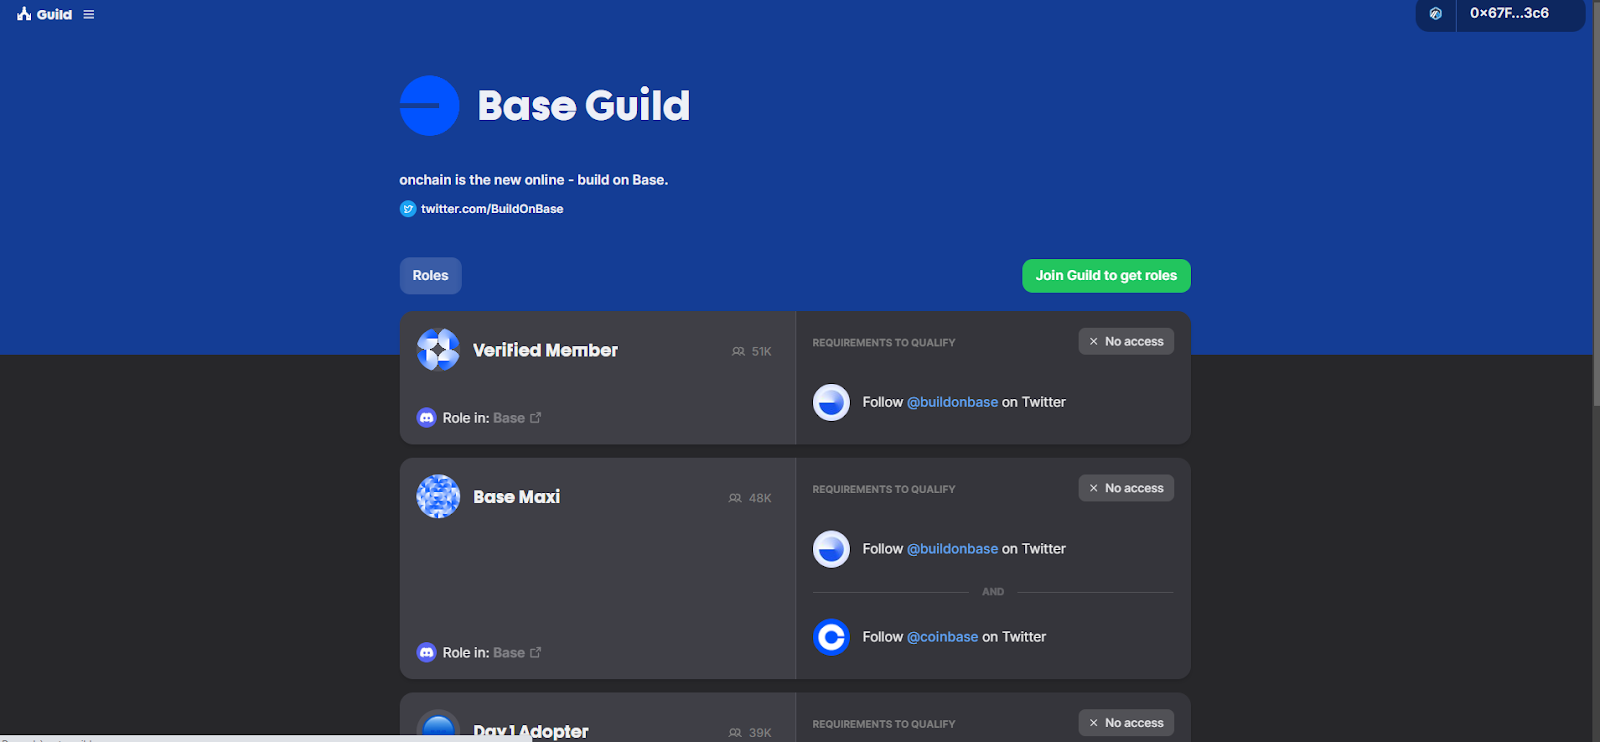Screen dimensions: 1600x742
Task: Open the hamburger menu next to Guild
Action: [x=89, y=15]
